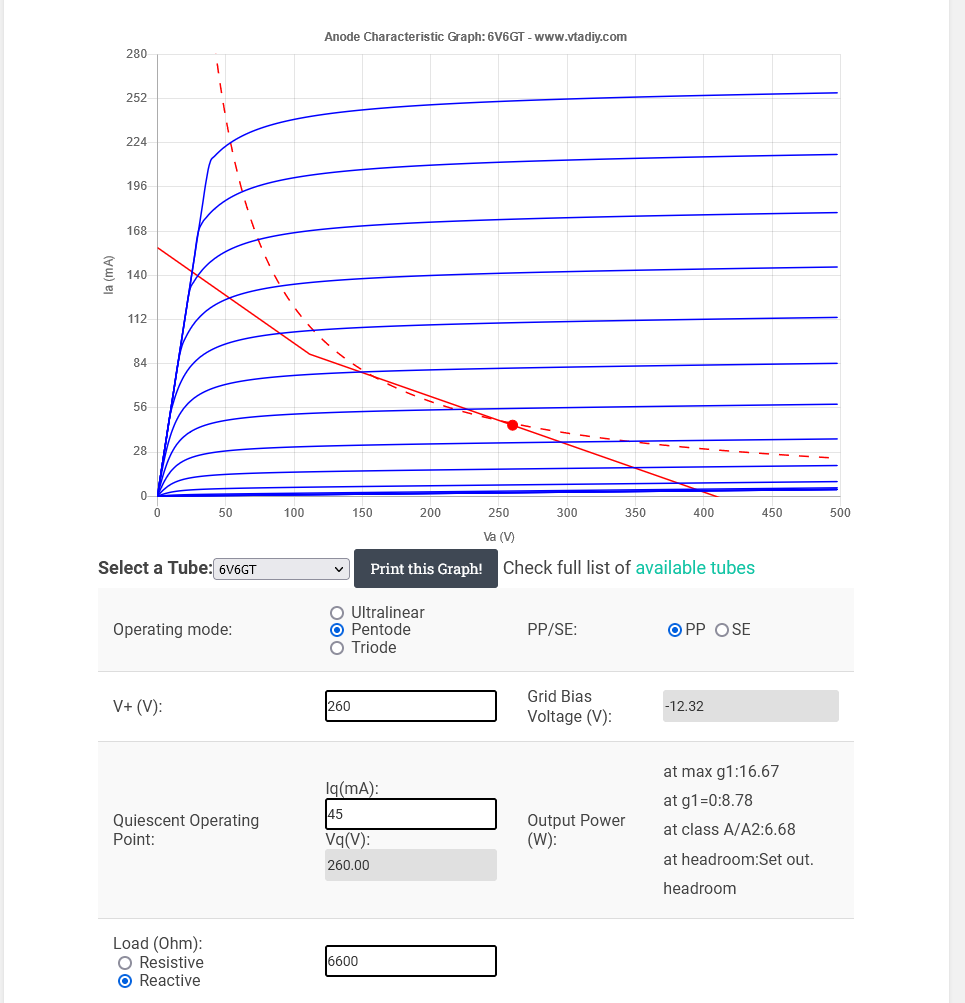Screen dimensions: 965x1003
Task: Open the available tubes link
Action: click(x=695, y=568)
